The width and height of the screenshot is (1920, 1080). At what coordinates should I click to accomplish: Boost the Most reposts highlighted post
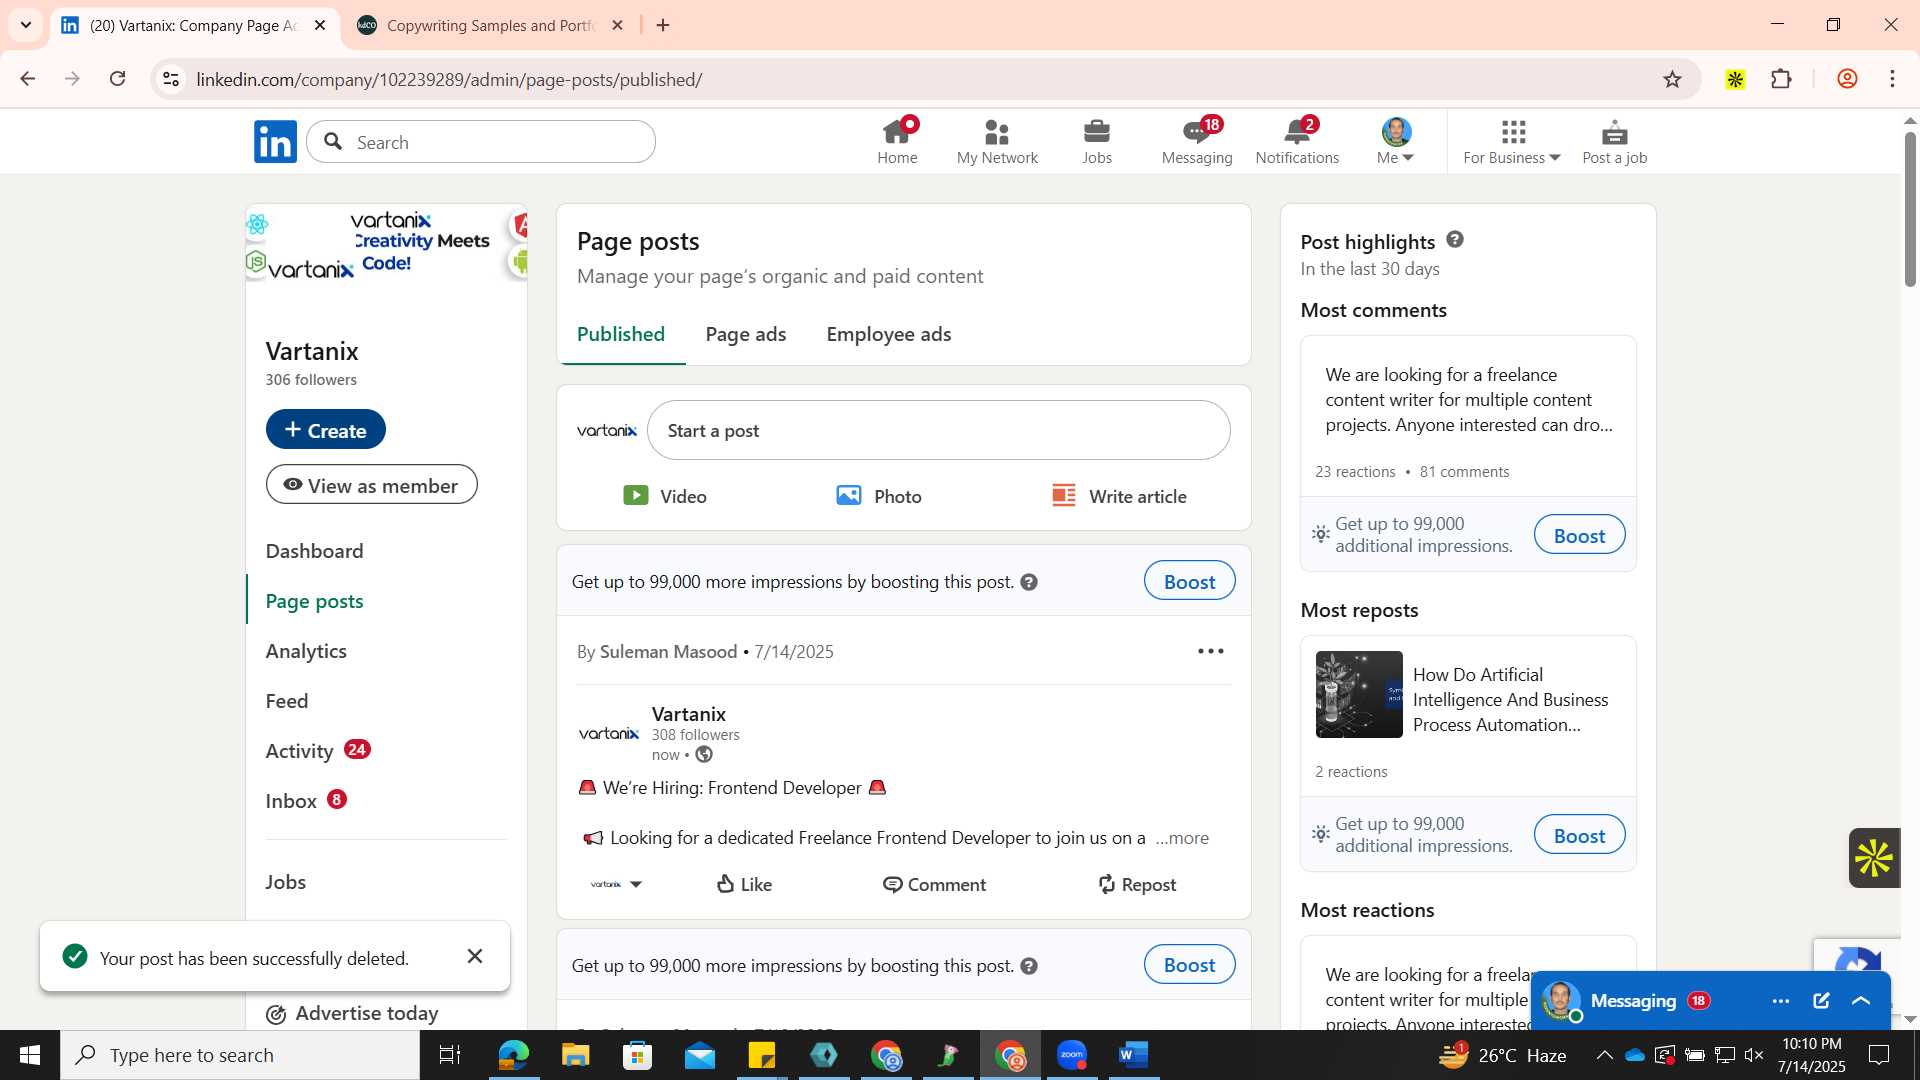(1579, 835)
